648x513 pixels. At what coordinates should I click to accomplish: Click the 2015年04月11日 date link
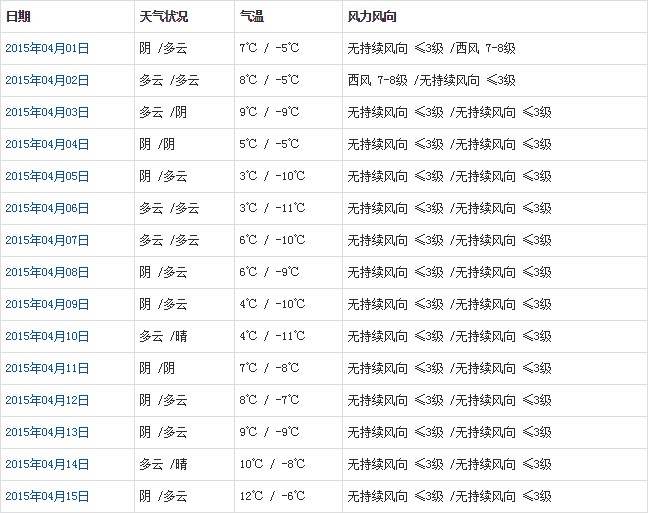pyautogui.click(x=47, y=368)
